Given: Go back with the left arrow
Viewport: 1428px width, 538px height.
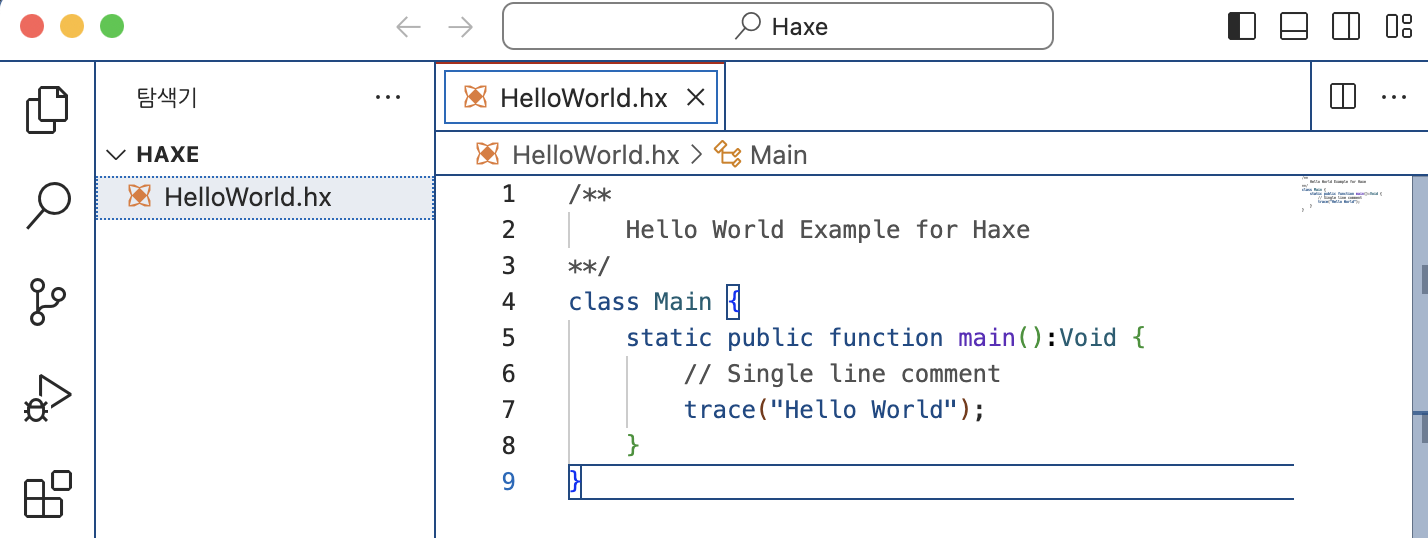Looking at the screenshot, I should tap(408, 26).
